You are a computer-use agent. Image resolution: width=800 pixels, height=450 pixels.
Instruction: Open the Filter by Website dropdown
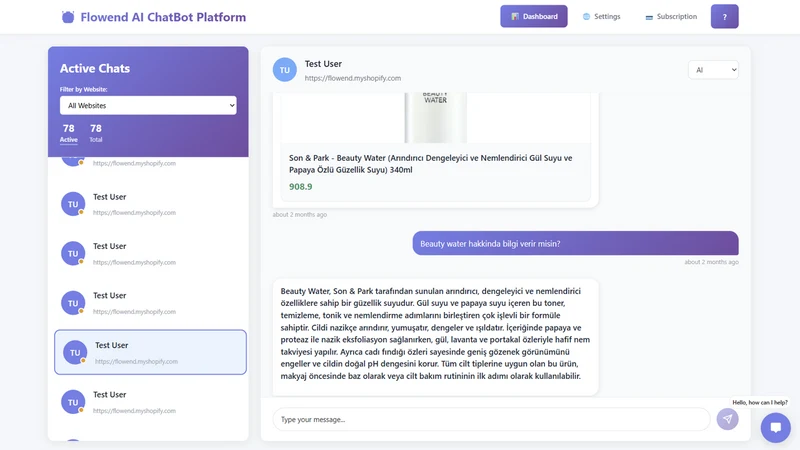point(148,105)
